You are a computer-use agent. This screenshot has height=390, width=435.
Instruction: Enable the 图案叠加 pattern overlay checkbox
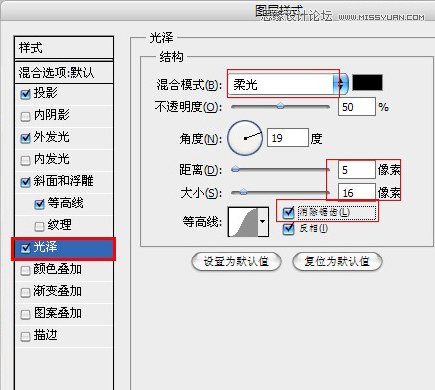pyautogui.click(x=25, y=314)
